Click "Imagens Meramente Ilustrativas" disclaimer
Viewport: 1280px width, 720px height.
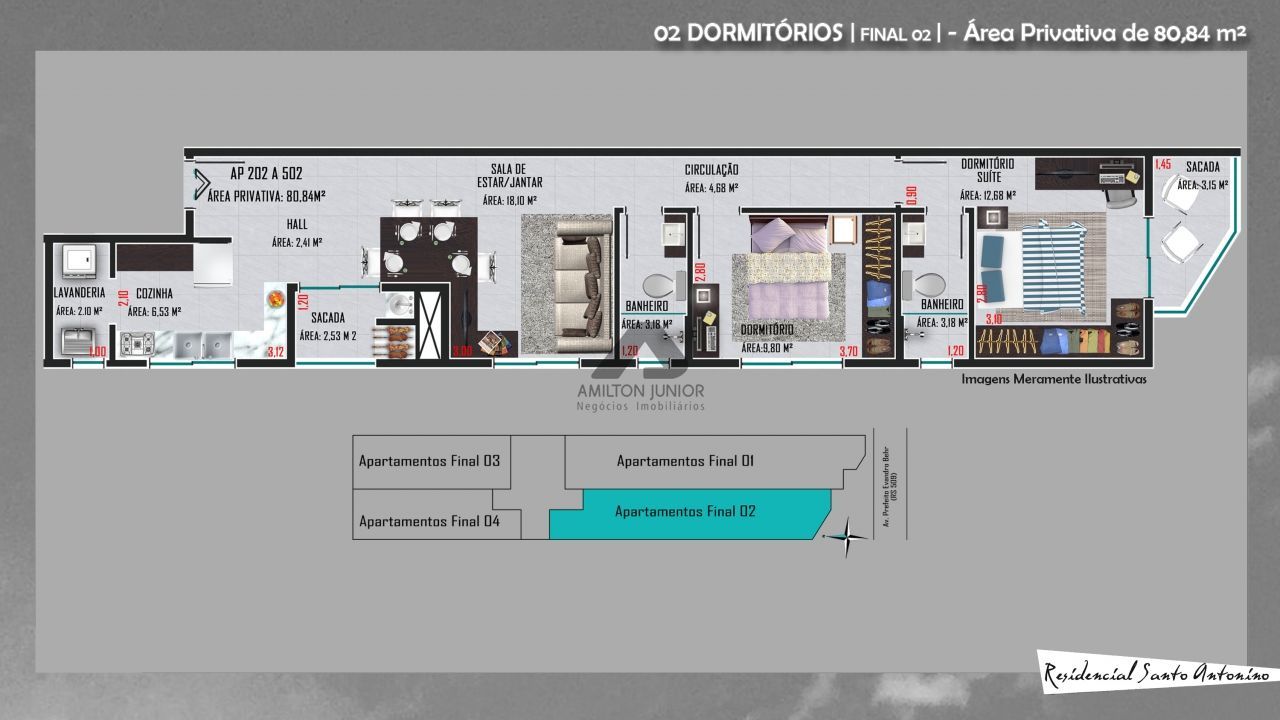[1054, 380]
